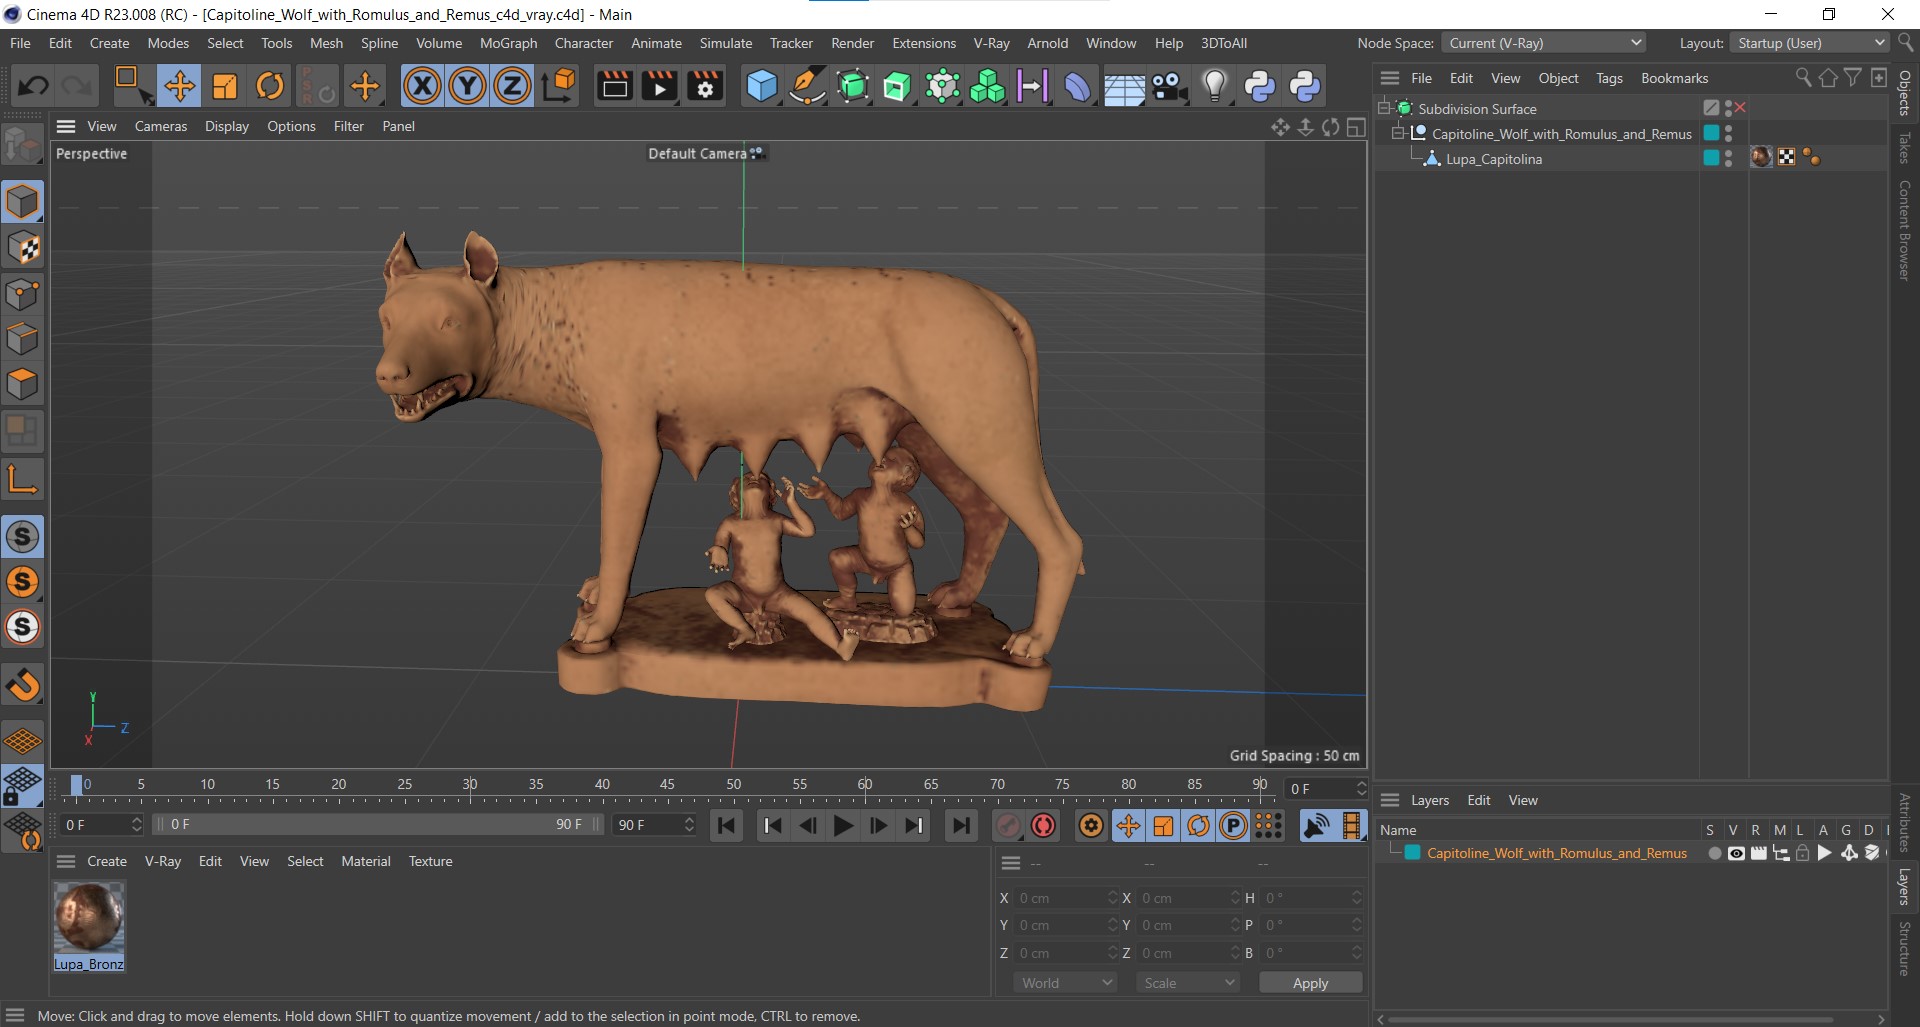Screen dimensions: 1920x1027
Task: Toggle Enable Snap magnet icon
Action: point(22,685)
